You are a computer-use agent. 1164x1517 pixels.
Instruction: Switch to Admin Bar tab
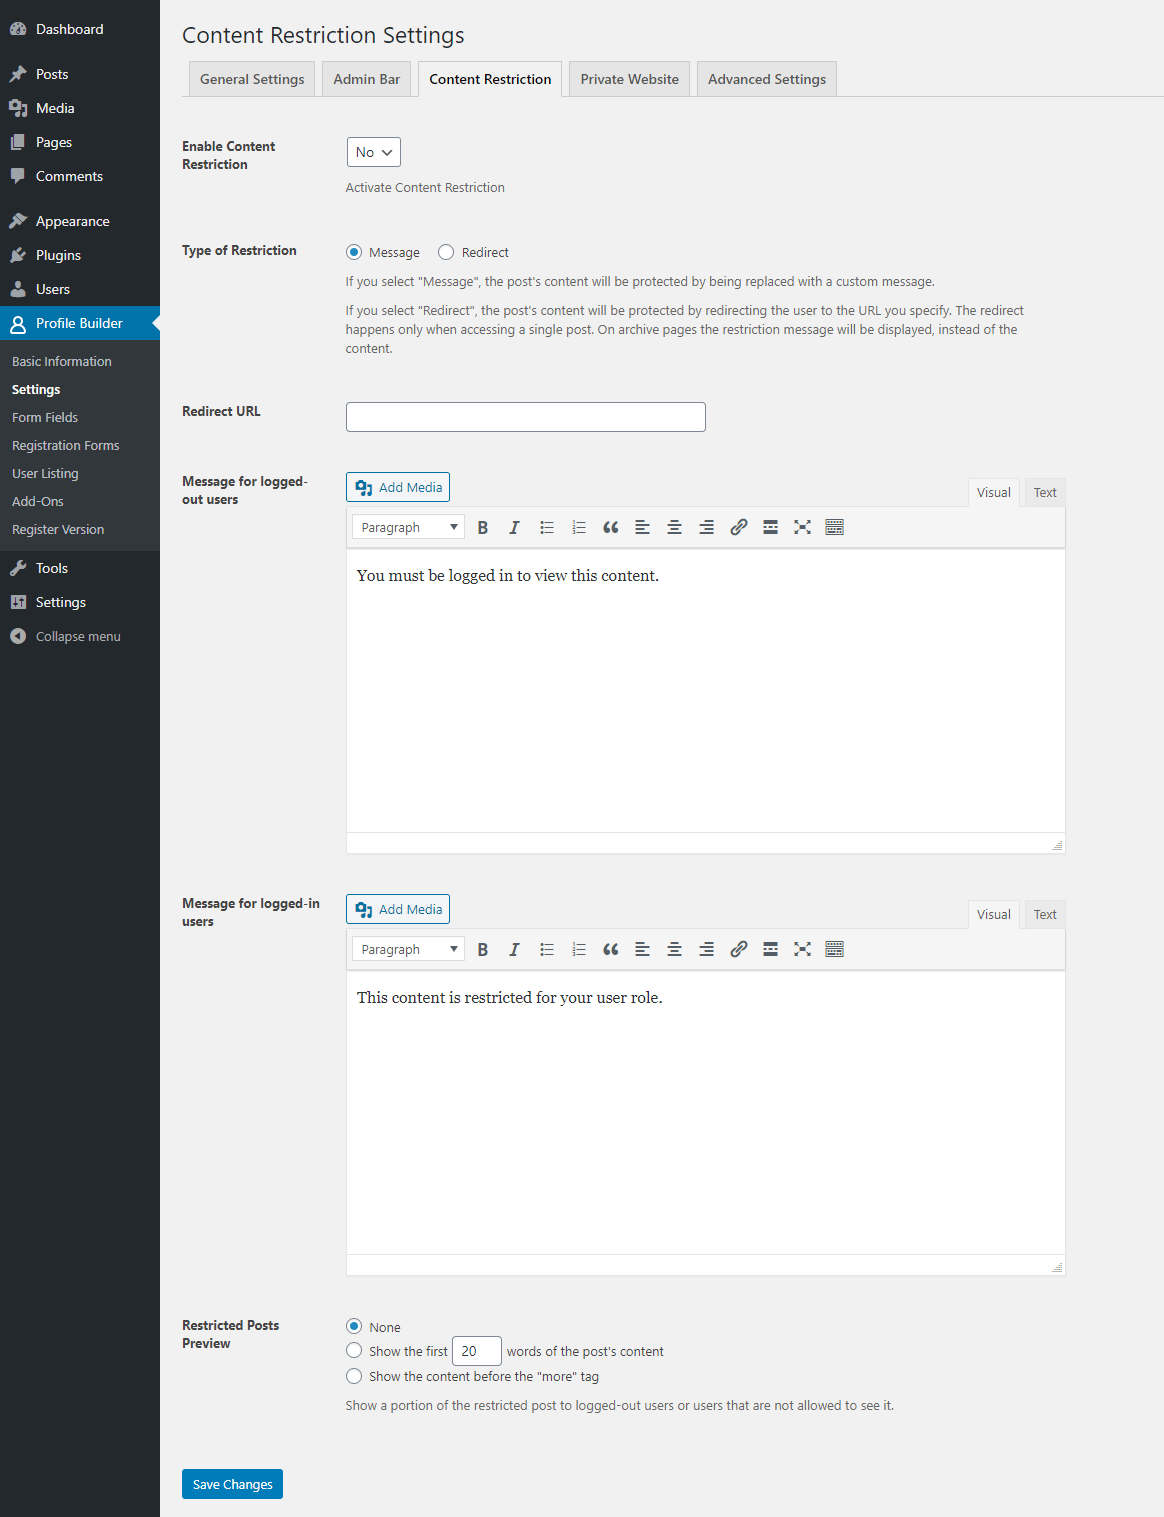[x=367, y=79]
